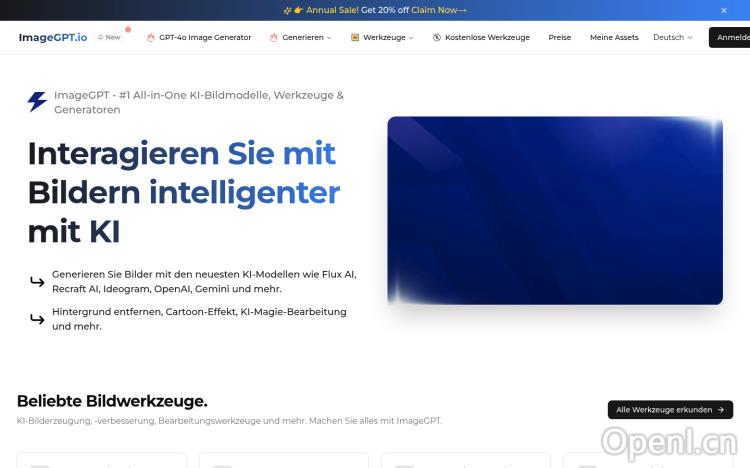Click the flame icon next to Generieren
Viewport: 750px width, 468px height.
tap(273, 37)
